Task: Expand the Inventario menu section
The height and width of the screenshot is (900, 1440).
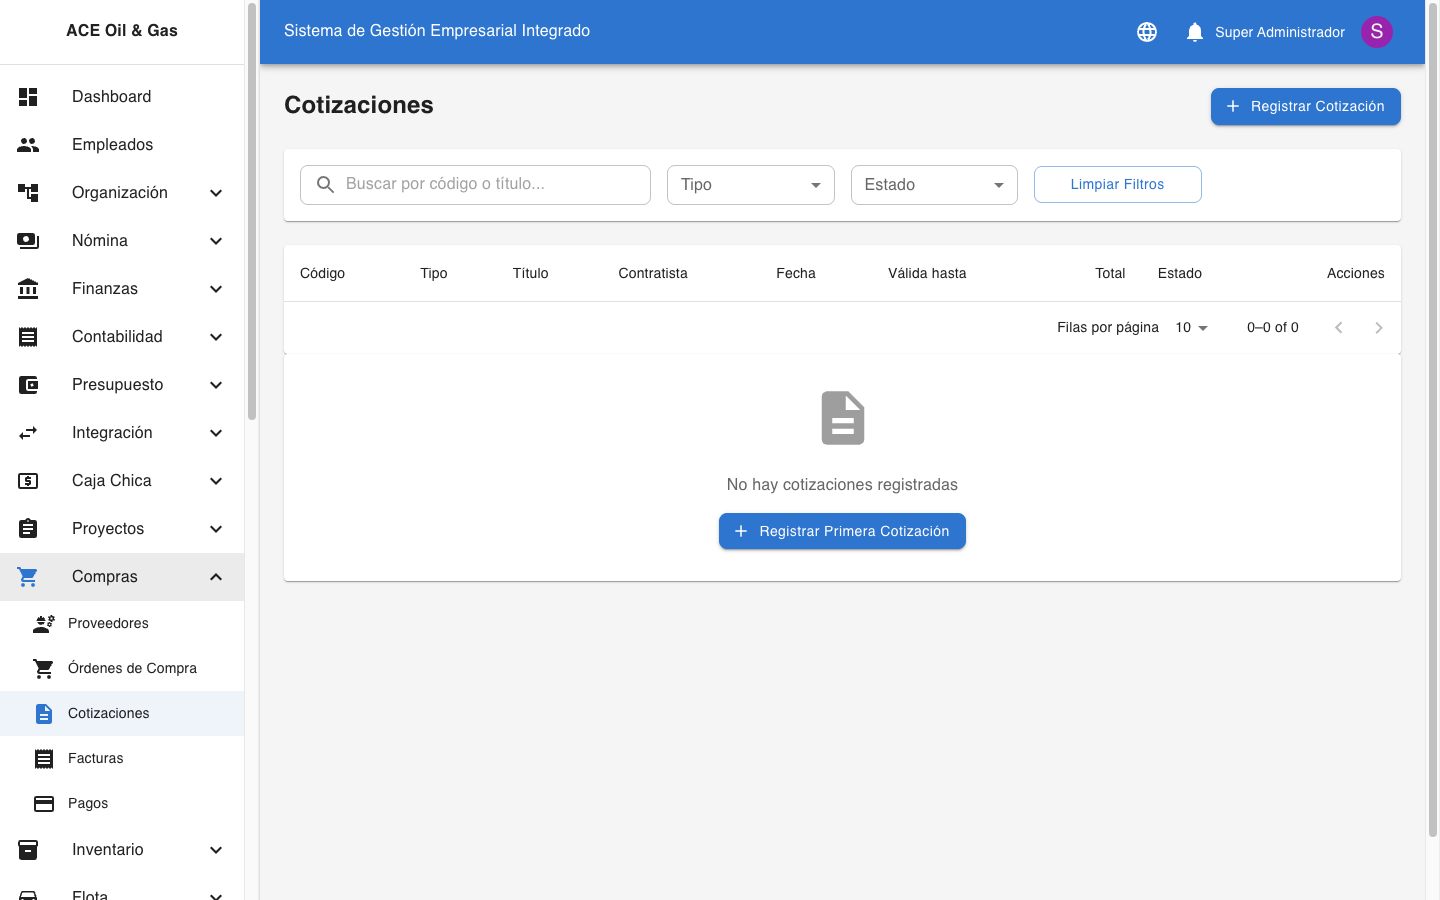Action: [x=216, y=850]
